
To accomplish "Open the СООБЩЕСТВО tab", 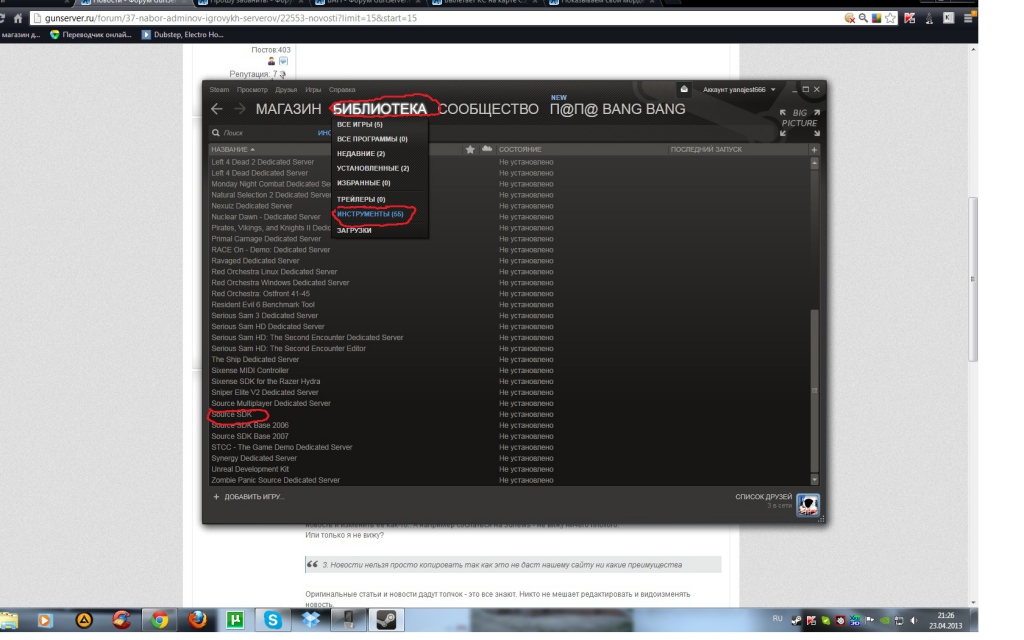I will click(488, 109).
